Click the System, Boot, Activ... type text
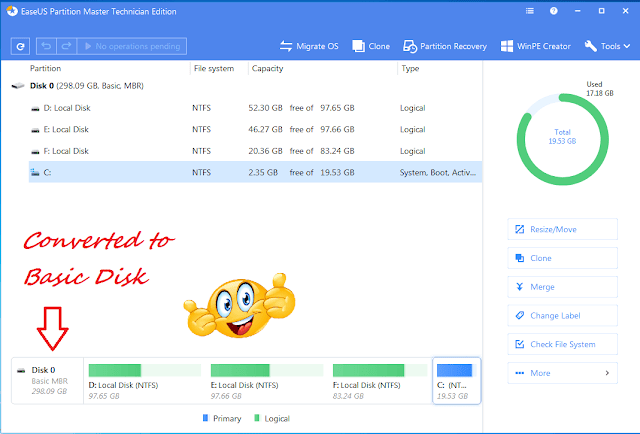Viewport: 640px width, 434px height. [x=438, y=172]
